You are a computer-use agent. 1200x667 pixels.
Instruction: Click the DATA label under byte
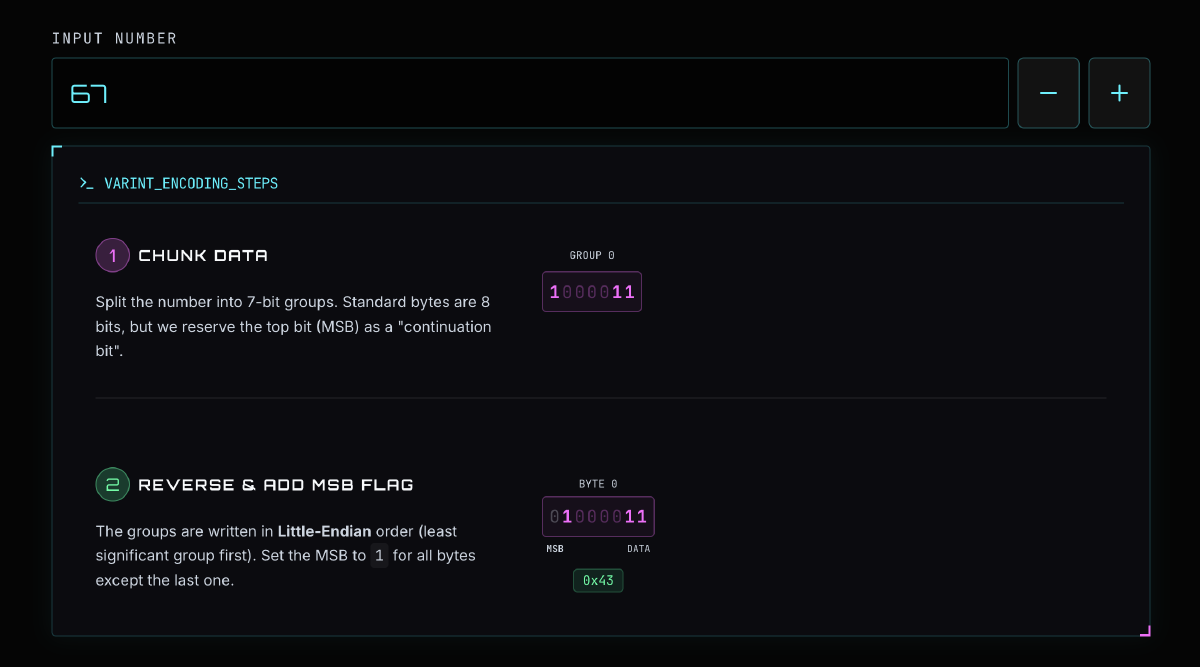click(x=639, y=549)
